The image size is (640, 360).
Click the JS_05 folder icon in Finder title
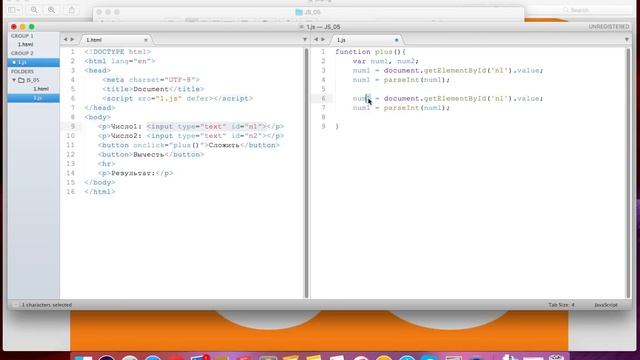tap(299, 12)
